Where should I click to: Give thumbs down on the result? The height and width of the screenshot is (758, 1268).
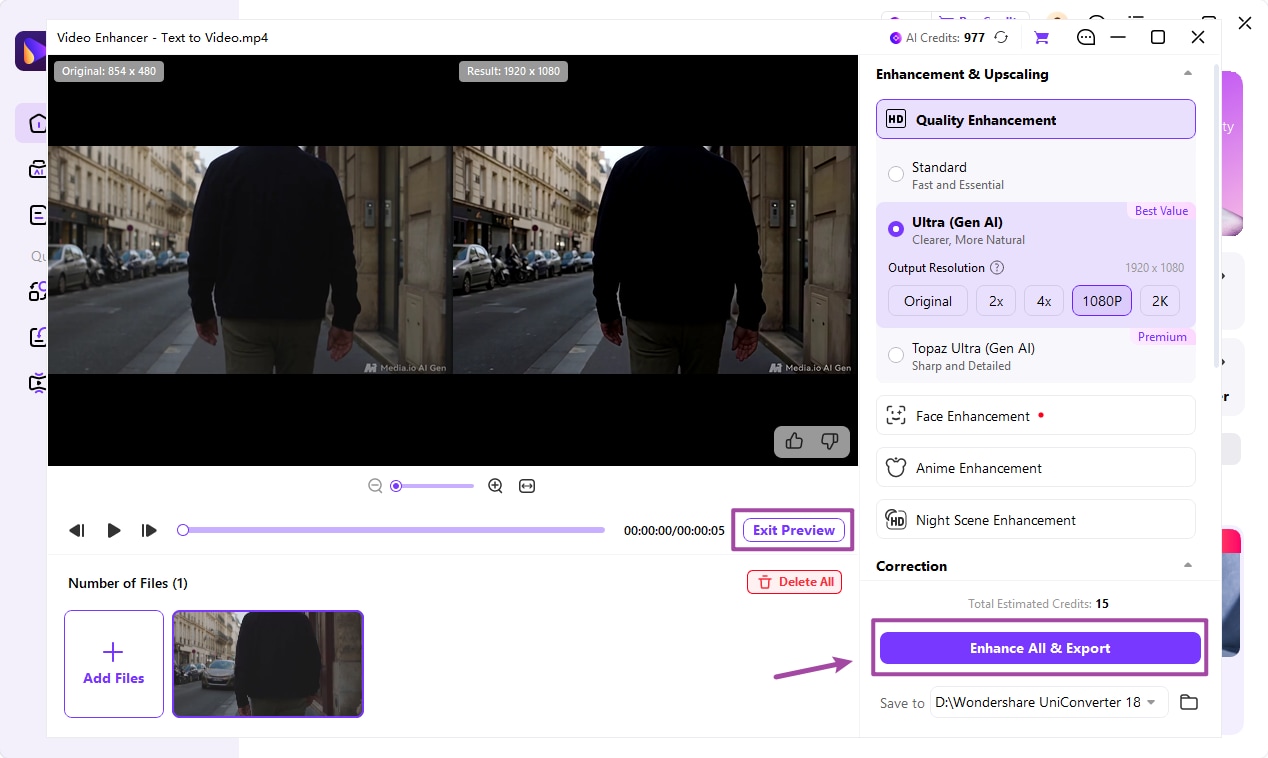[x=829, y=441]
